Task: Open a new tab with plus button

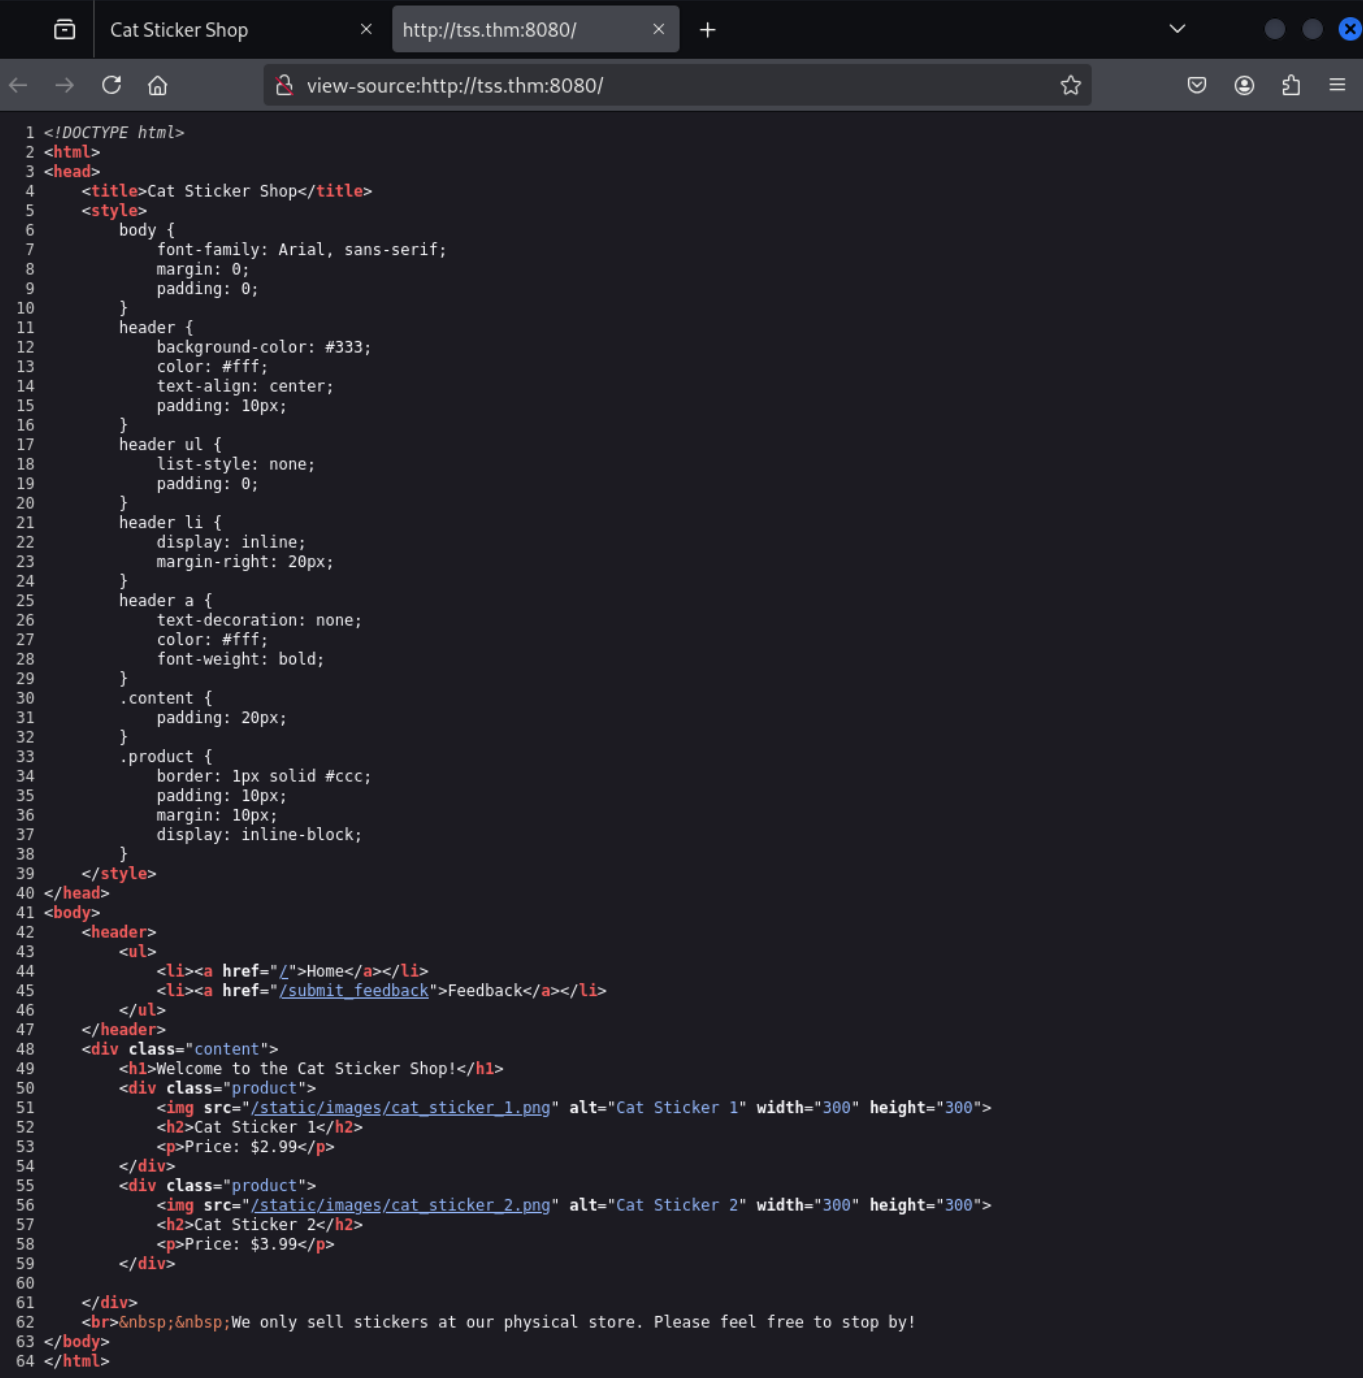Action: click(707, 30)
